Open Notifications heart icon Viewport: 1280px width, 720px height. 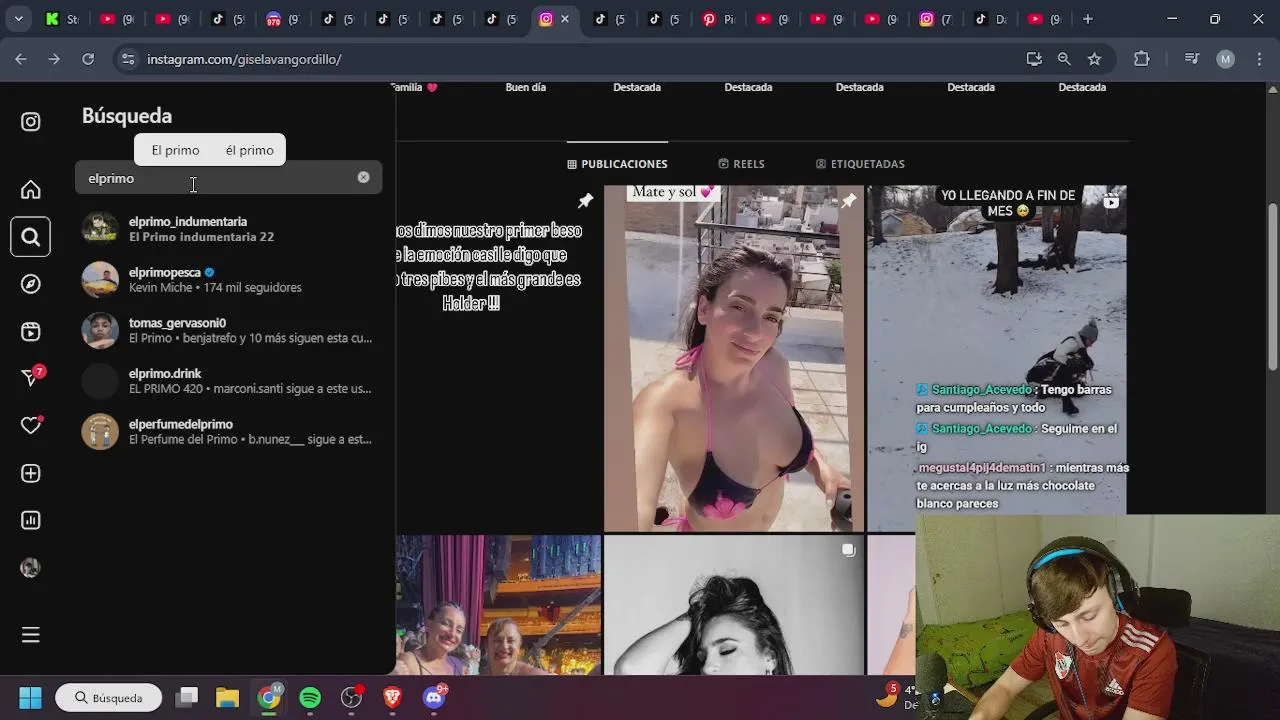click(x=31, y=425)
